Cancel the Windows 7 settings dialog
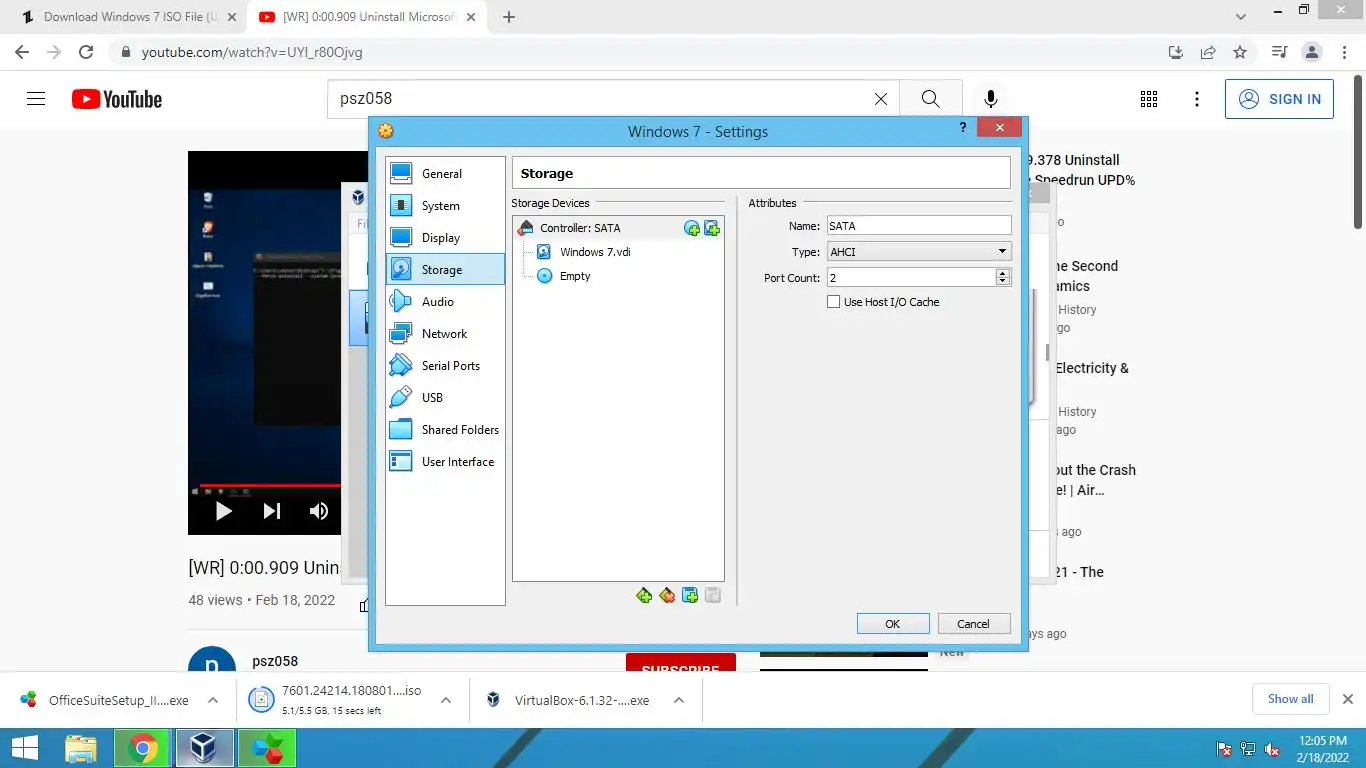 tap(973, 624)
